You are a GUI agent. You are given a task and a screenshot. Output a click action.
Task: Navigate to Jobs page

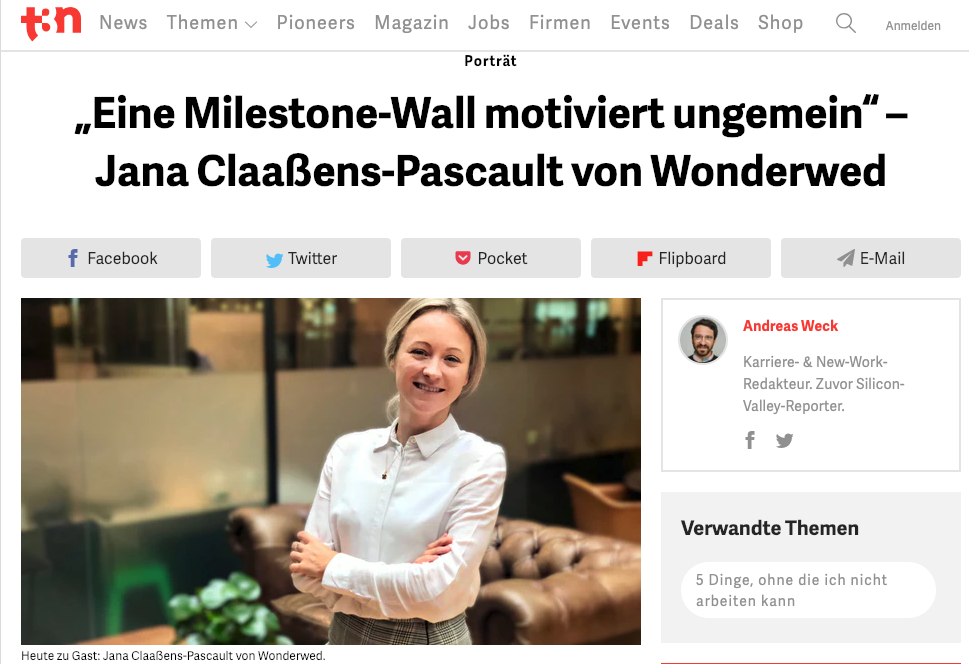coord(488,23)
